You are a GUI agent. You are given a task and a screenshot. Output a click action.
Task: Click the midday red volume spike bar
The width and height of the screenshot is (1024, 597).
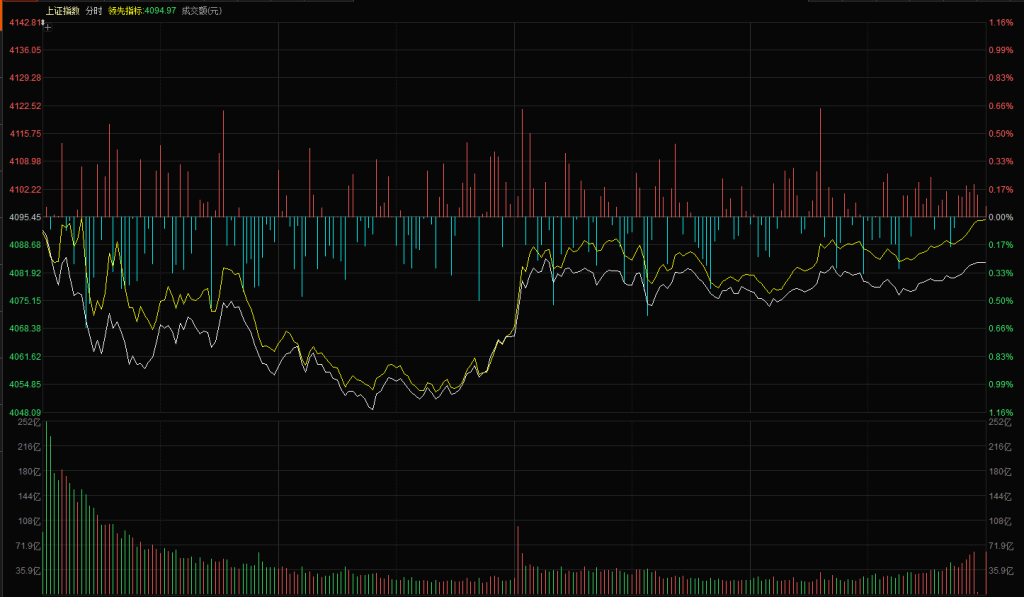pyautogui.click(x=517, y=560)
